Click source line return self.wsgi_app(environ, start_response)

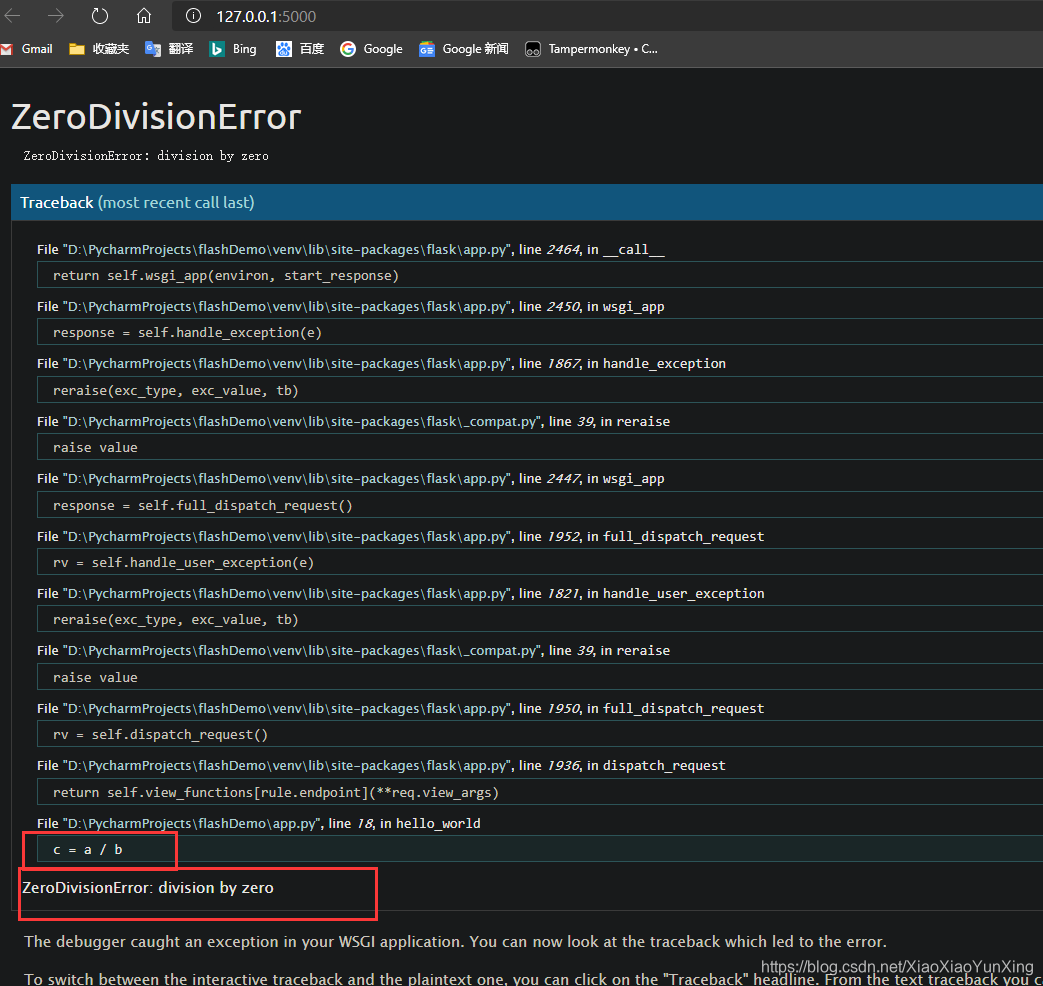click(x=539, y=275)
